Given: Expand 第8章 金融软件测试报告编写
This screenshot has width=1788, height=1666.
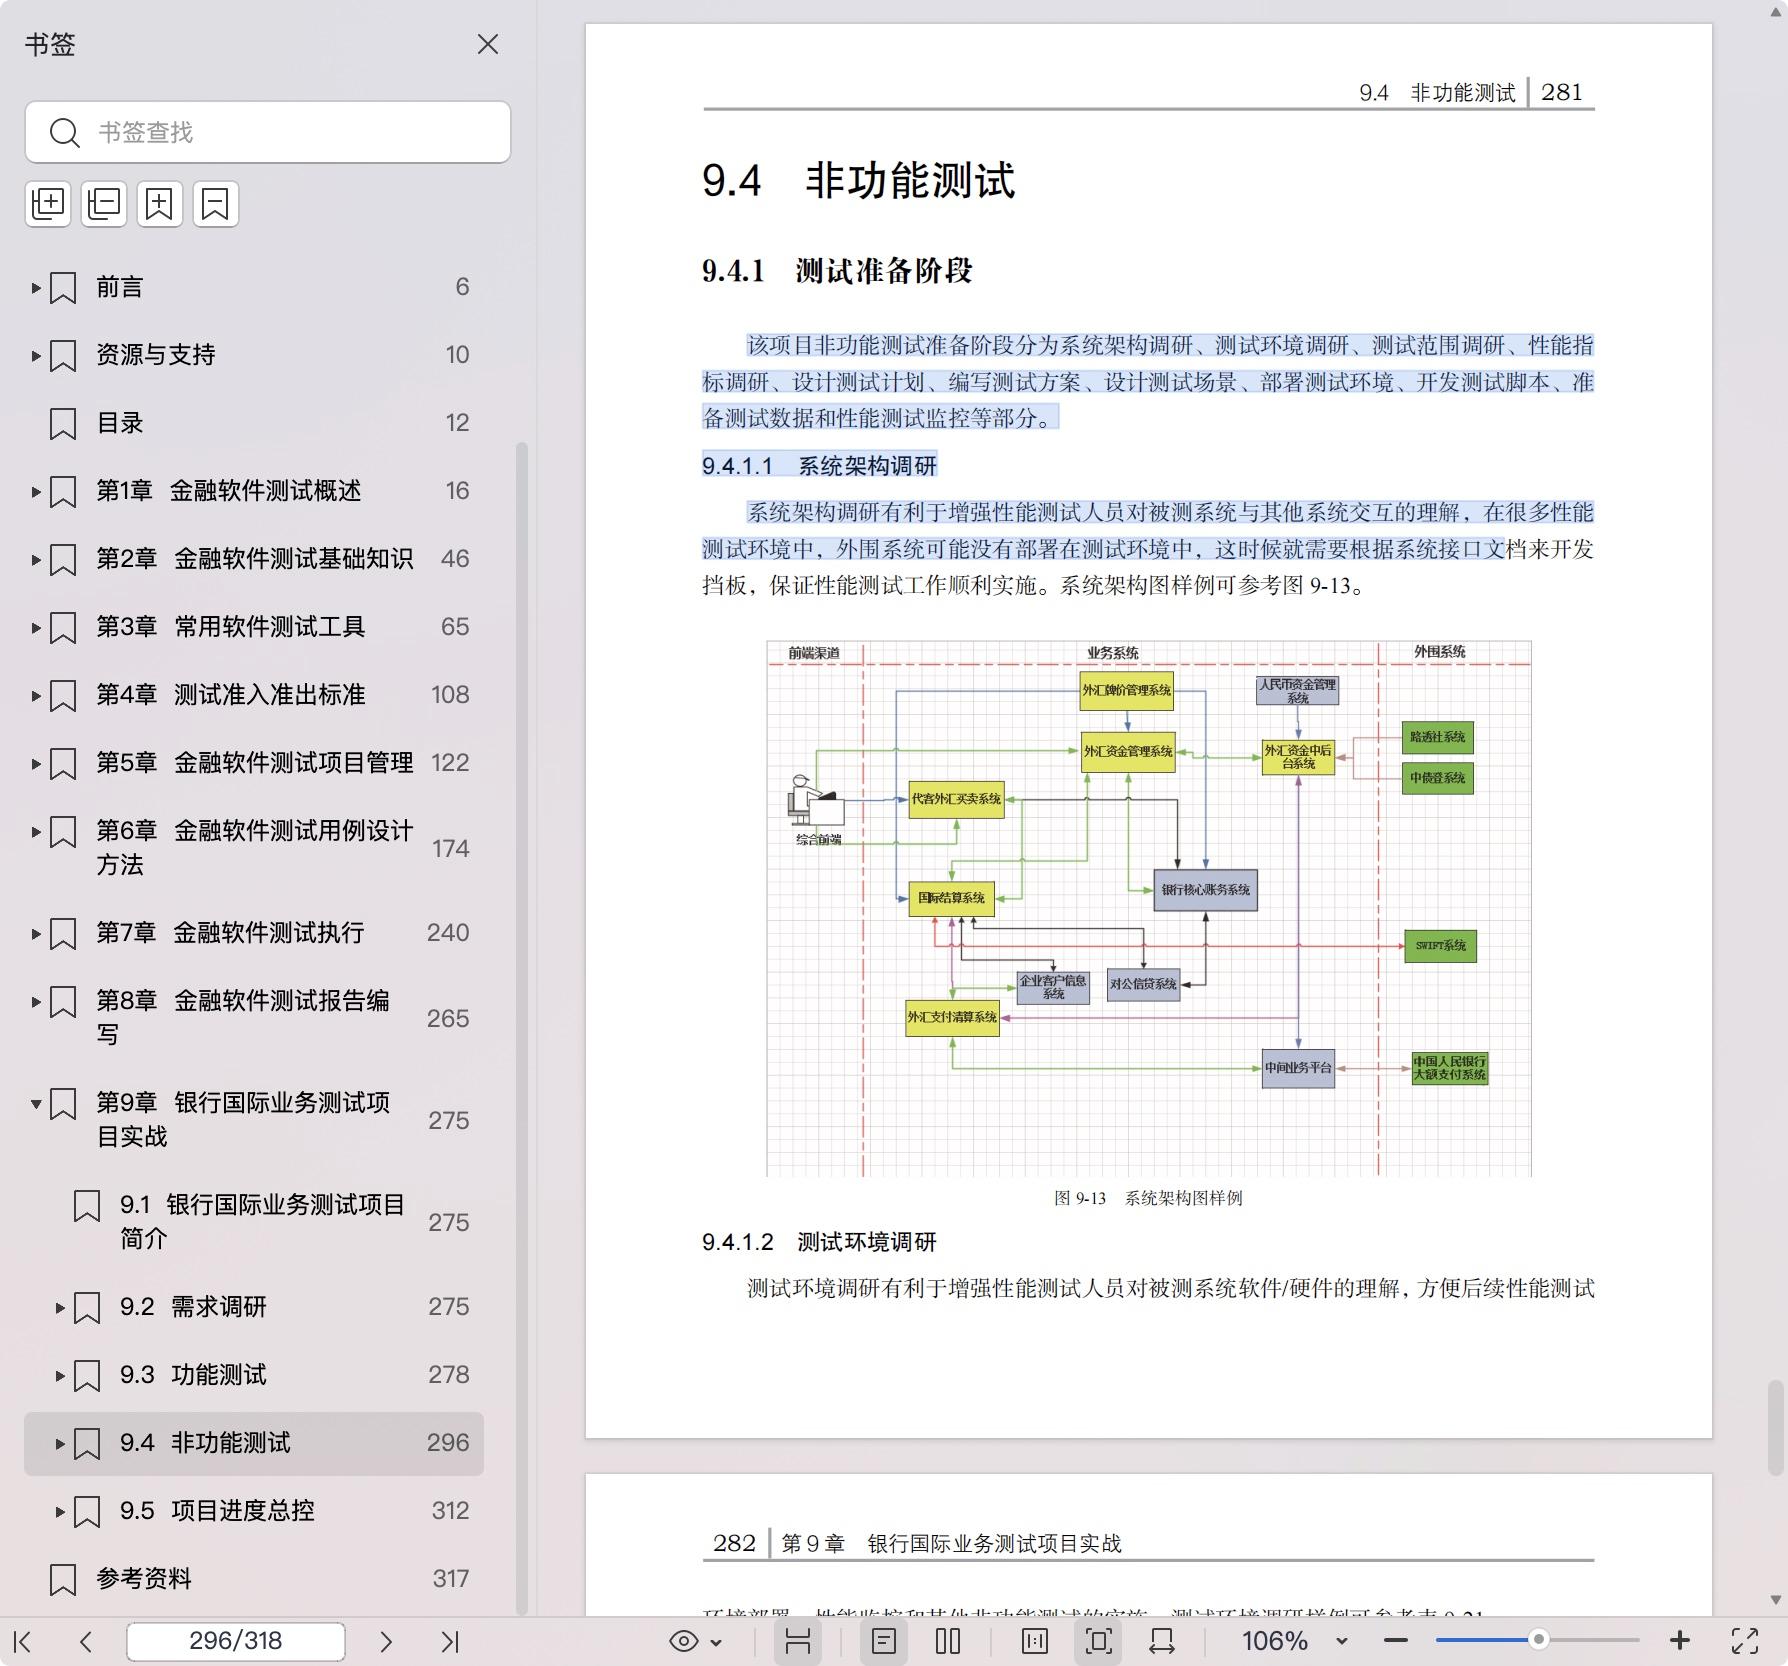Looking at the screenshot, I should point(36,1002).
